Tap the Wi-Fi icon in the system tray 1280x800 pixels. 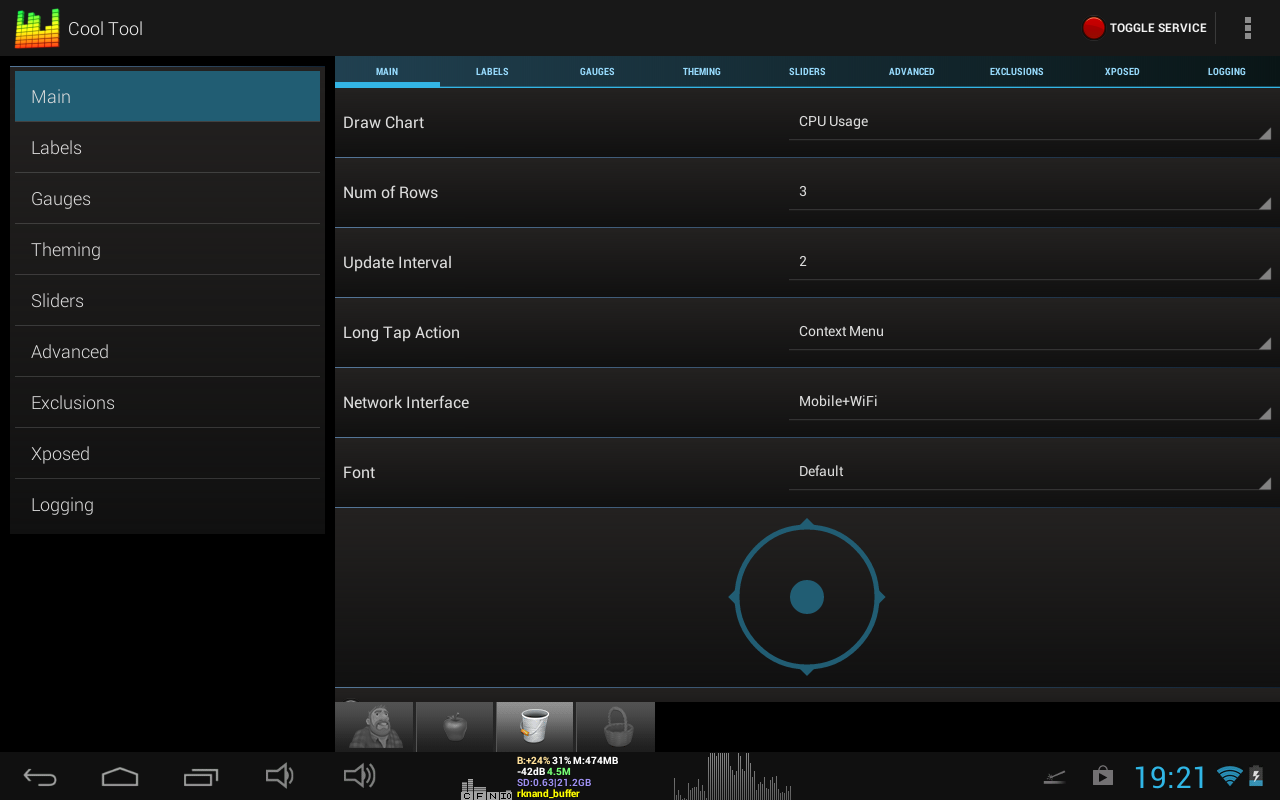1229,776
